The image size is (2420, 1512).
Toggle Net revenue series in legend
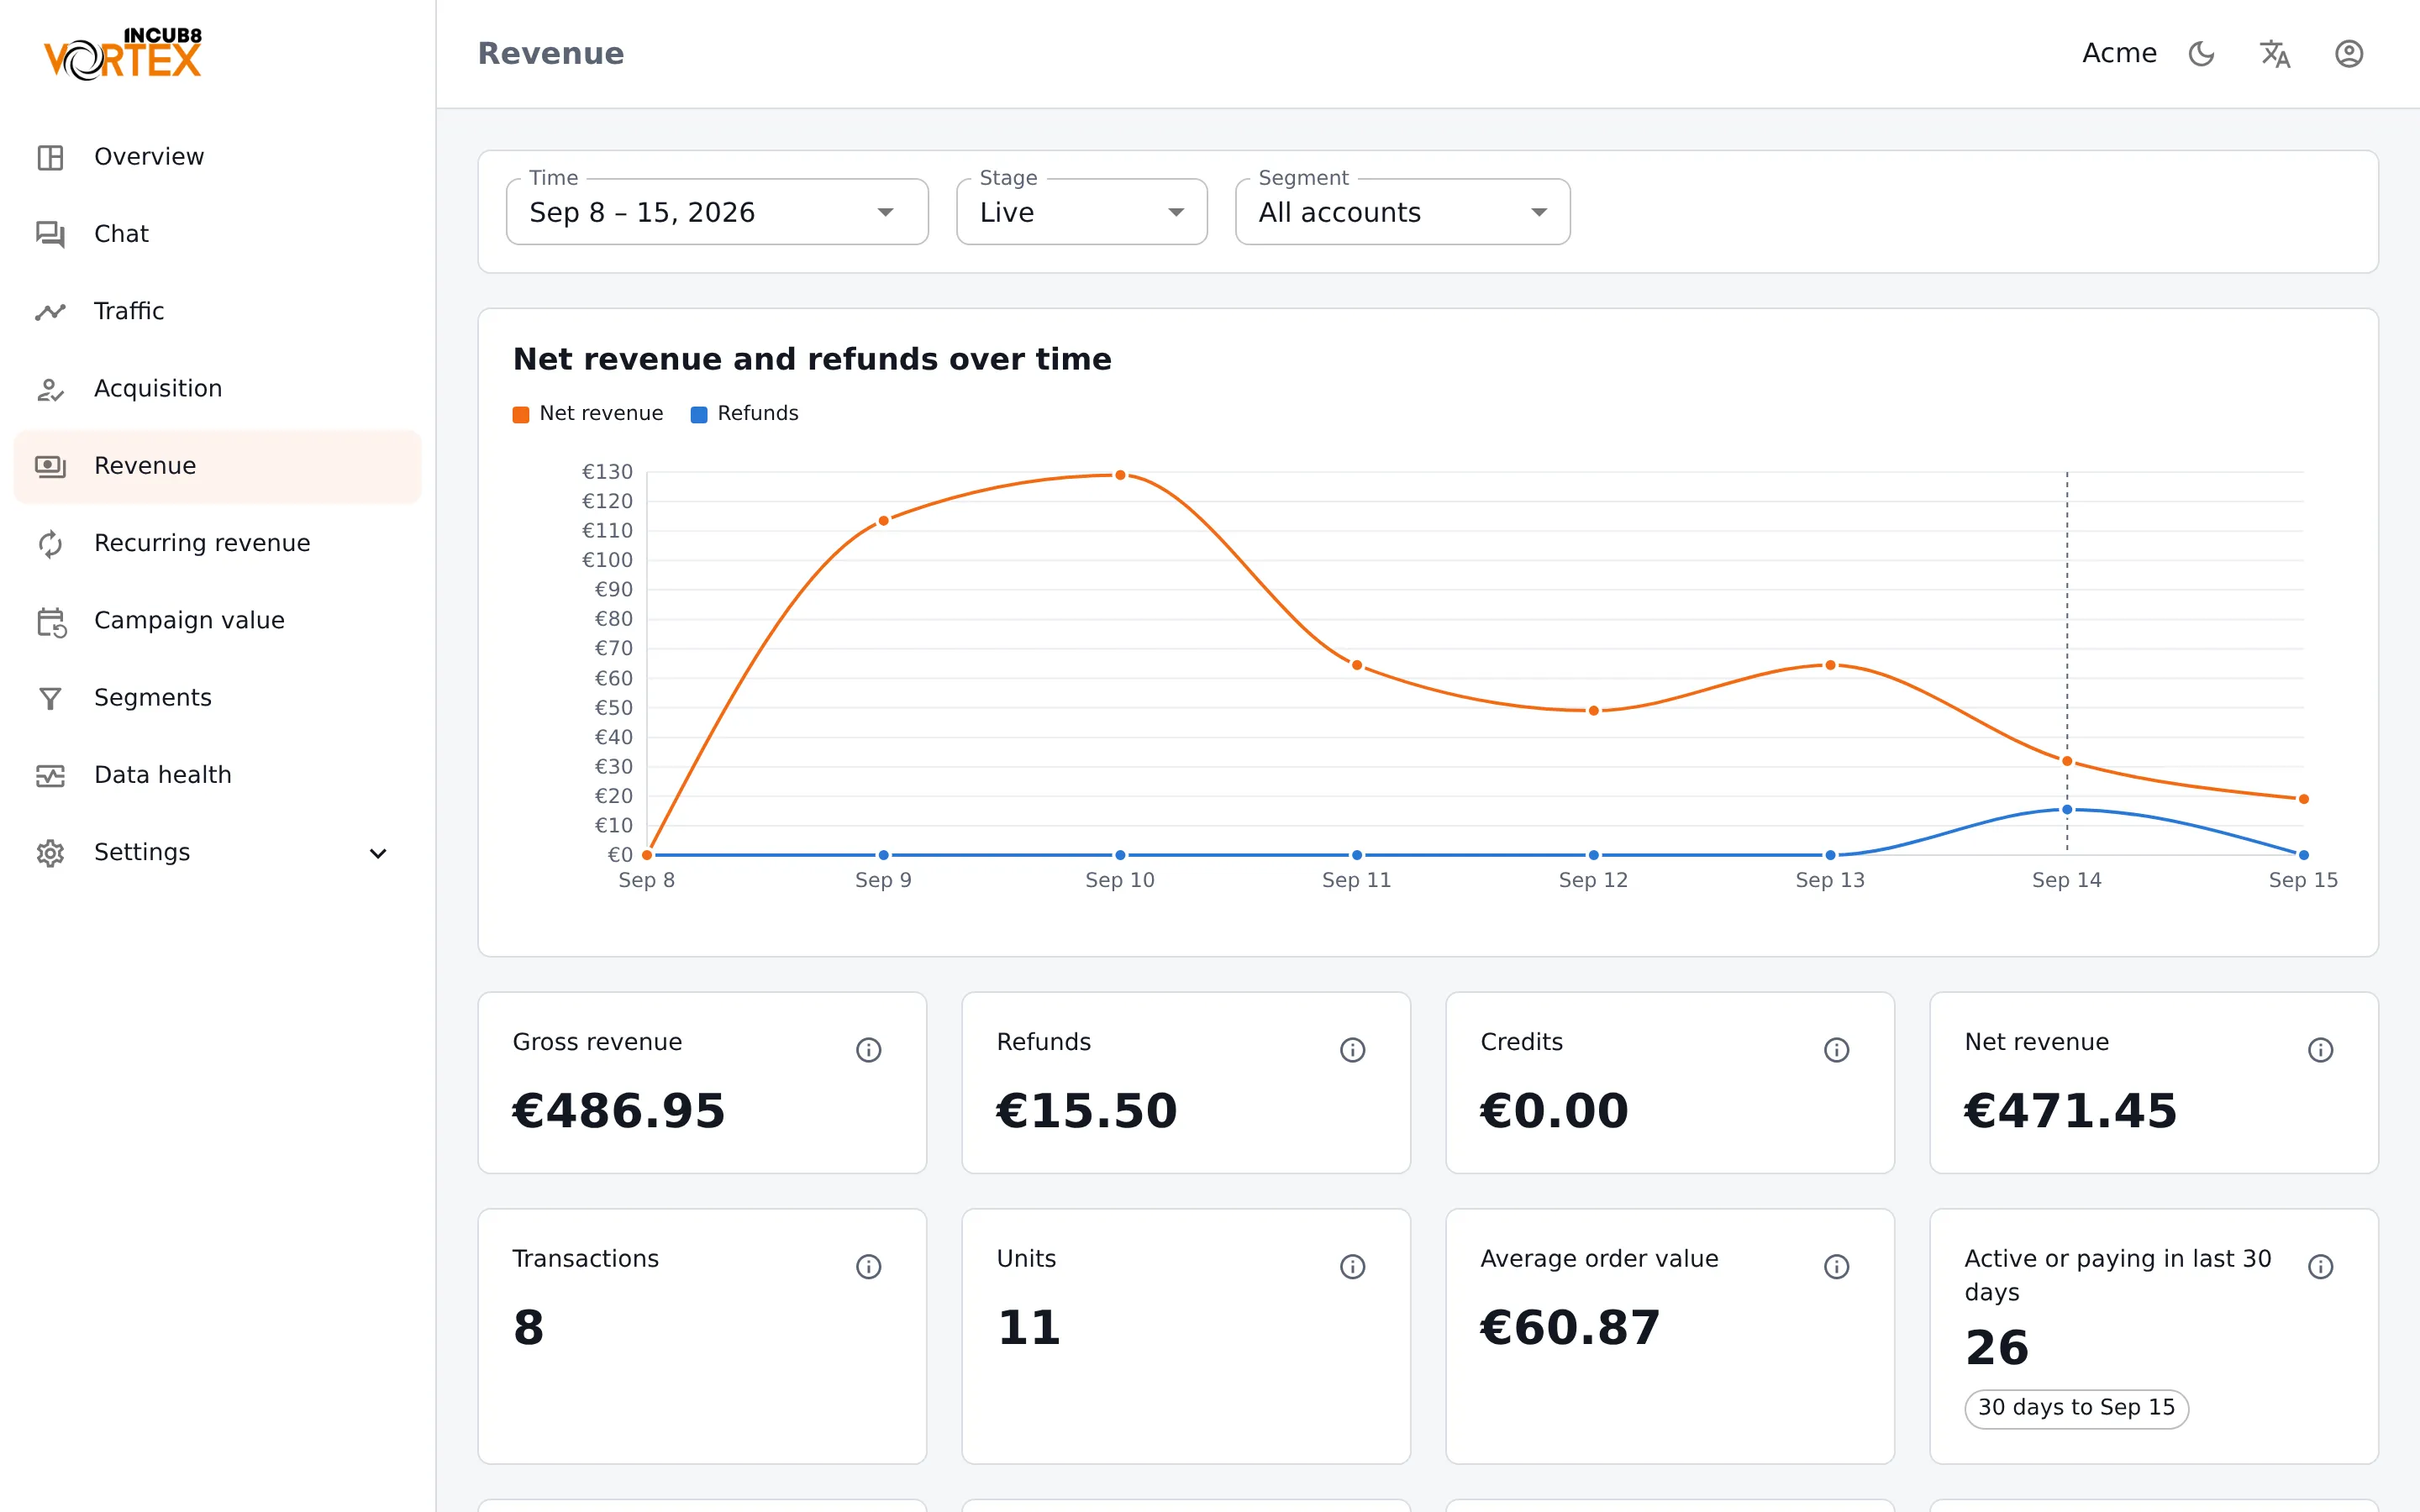[x=588, y=414]
